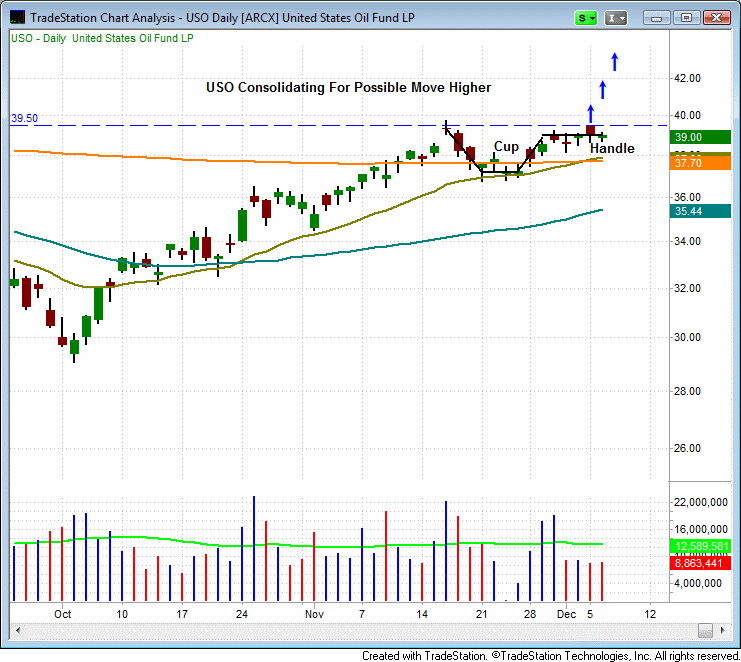741x662 pixels.
Task: Close the chart analysis window
Action: pos(716,18)
